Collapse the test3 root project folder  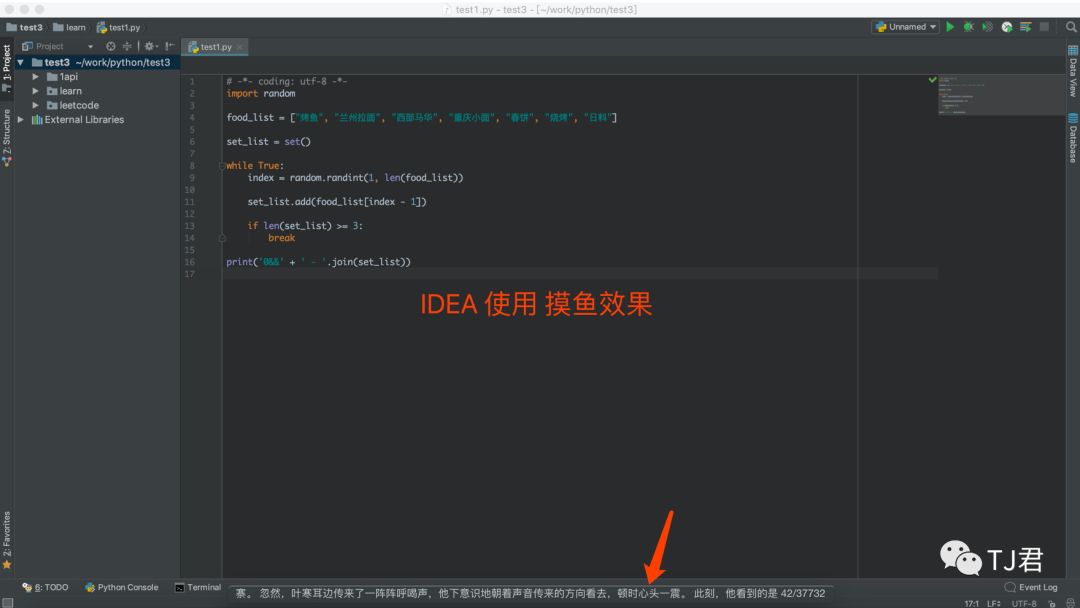click(21, 62)
